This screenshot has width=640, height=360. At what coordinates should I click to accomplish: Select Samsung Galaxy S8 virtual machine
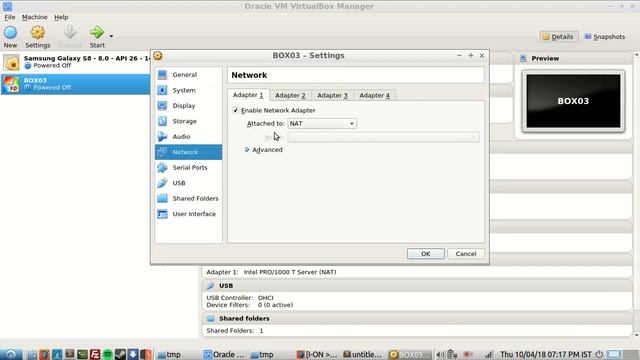pyautogui.click(x=76, y=62)
